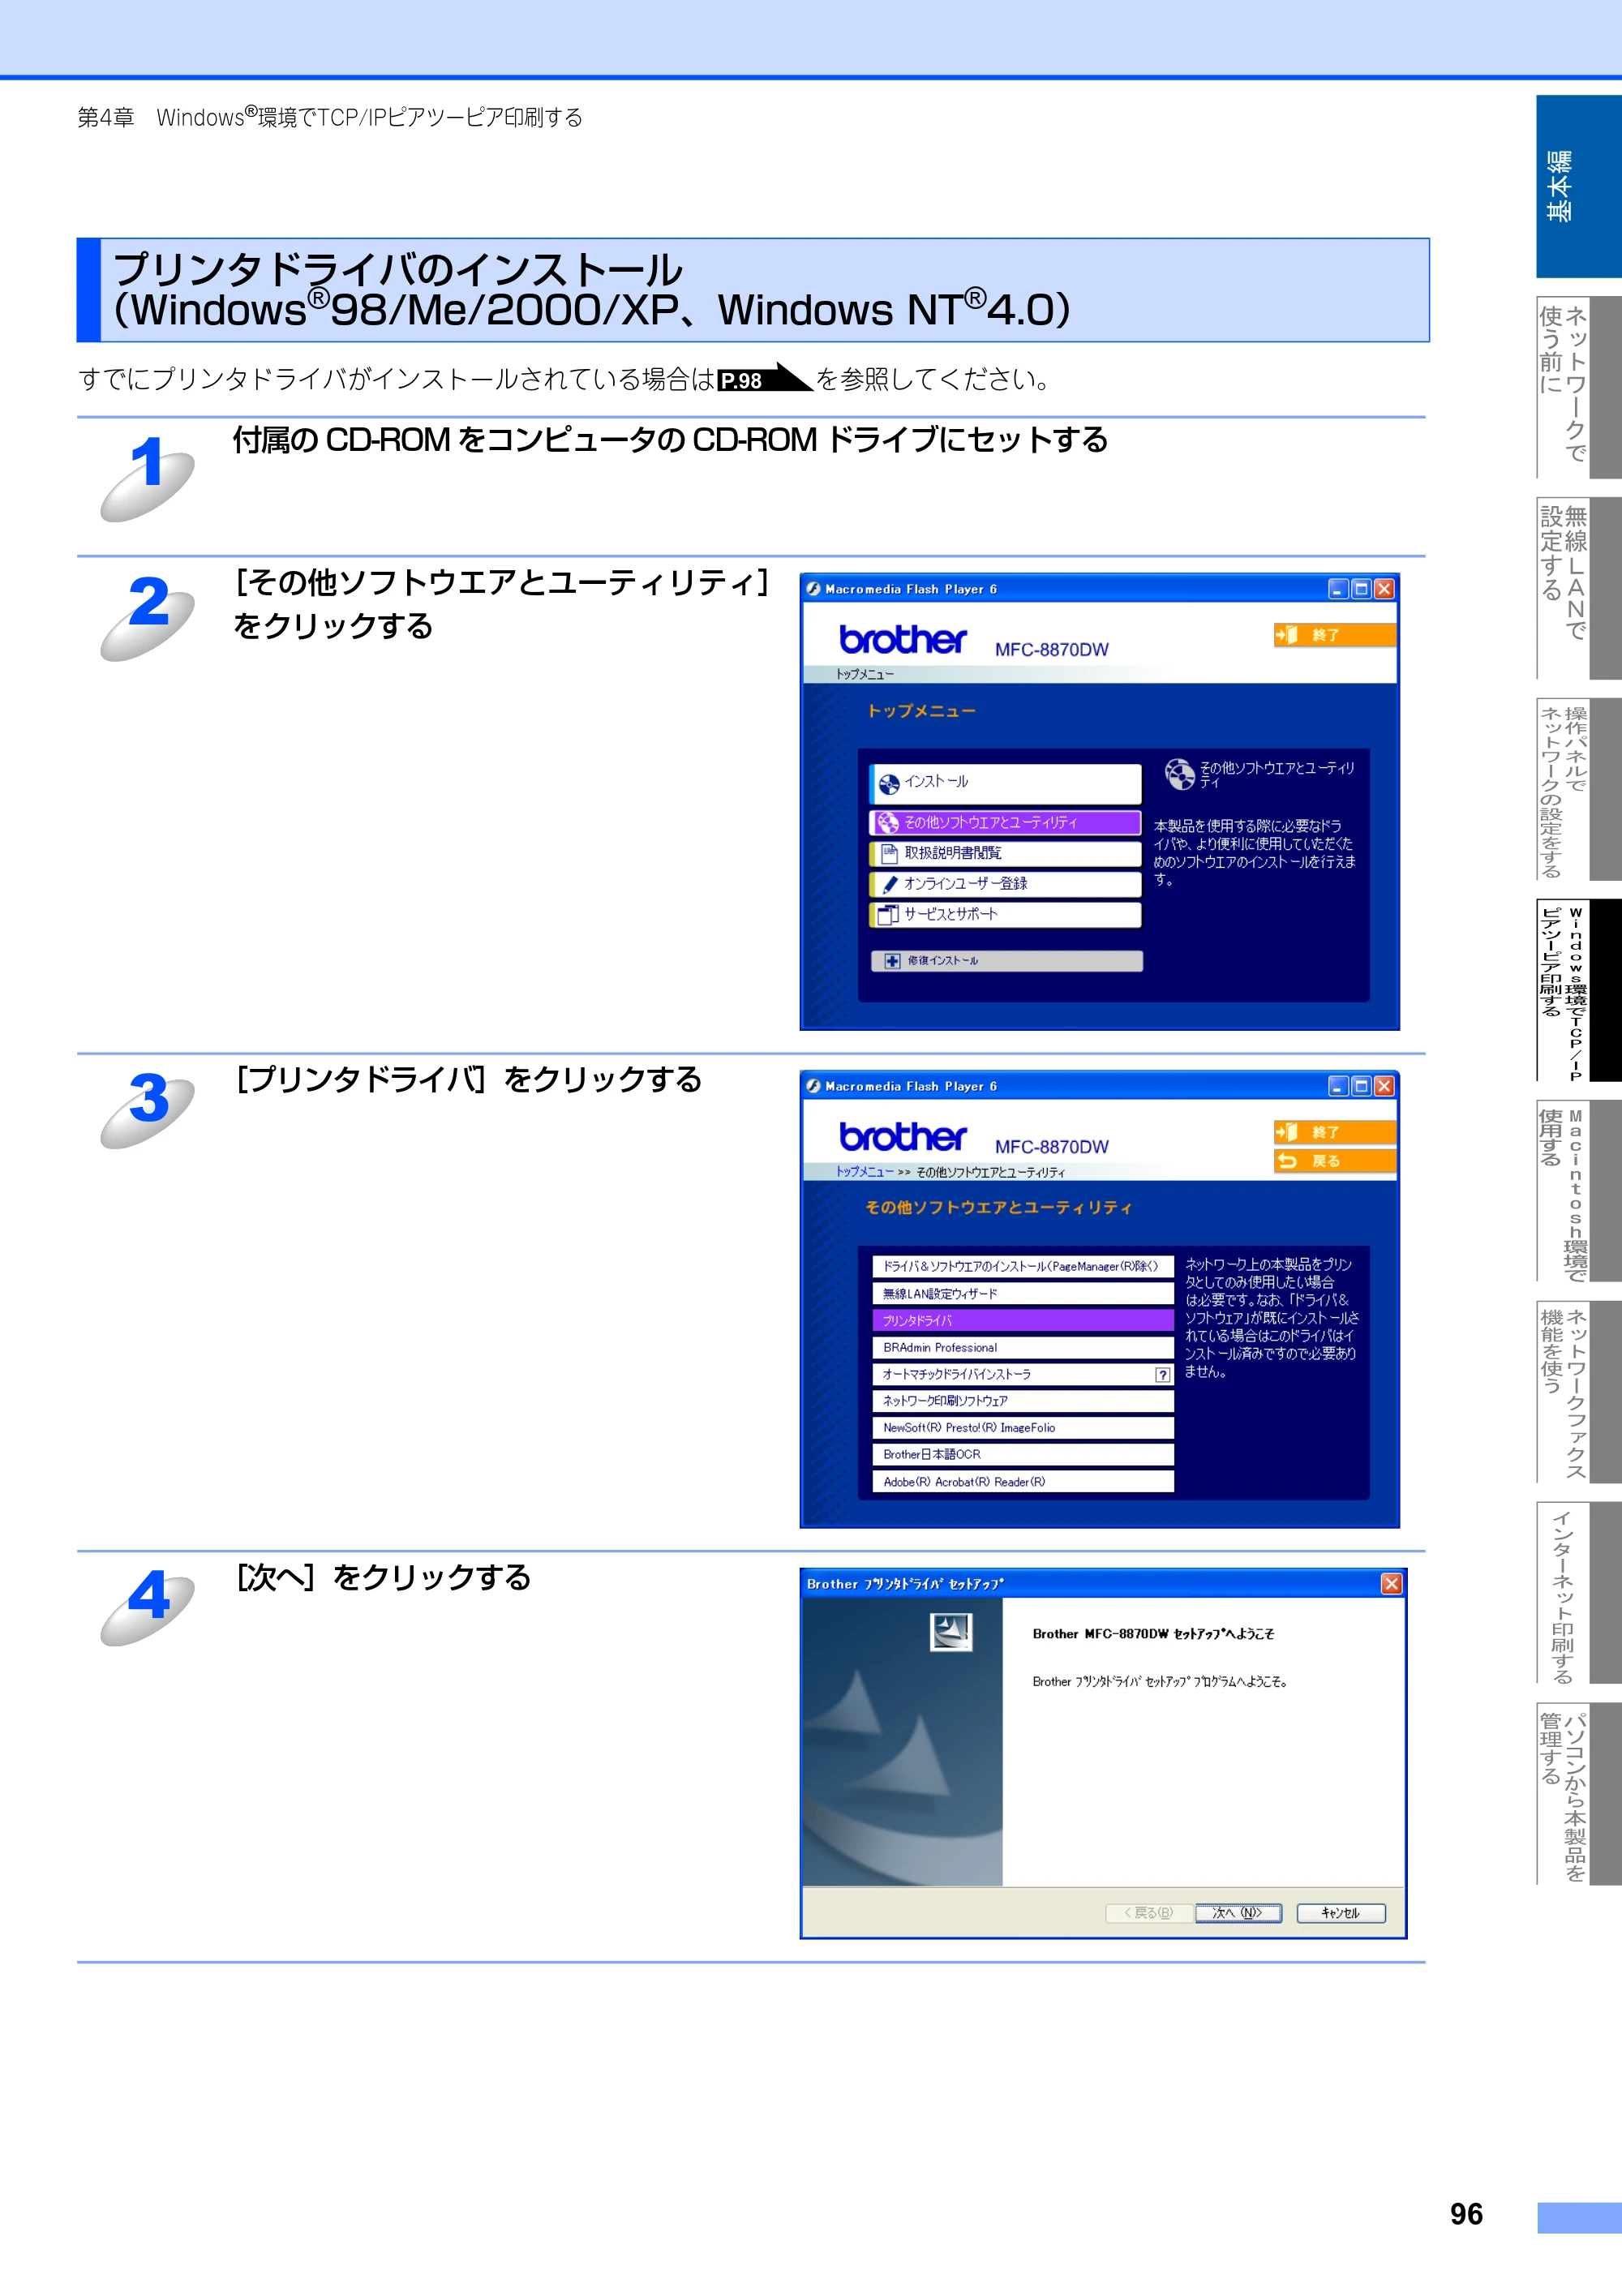Select オートマチックドライバインストーラ
Viewport: 1622px width, 2296px height.
pos(1022,1374)
